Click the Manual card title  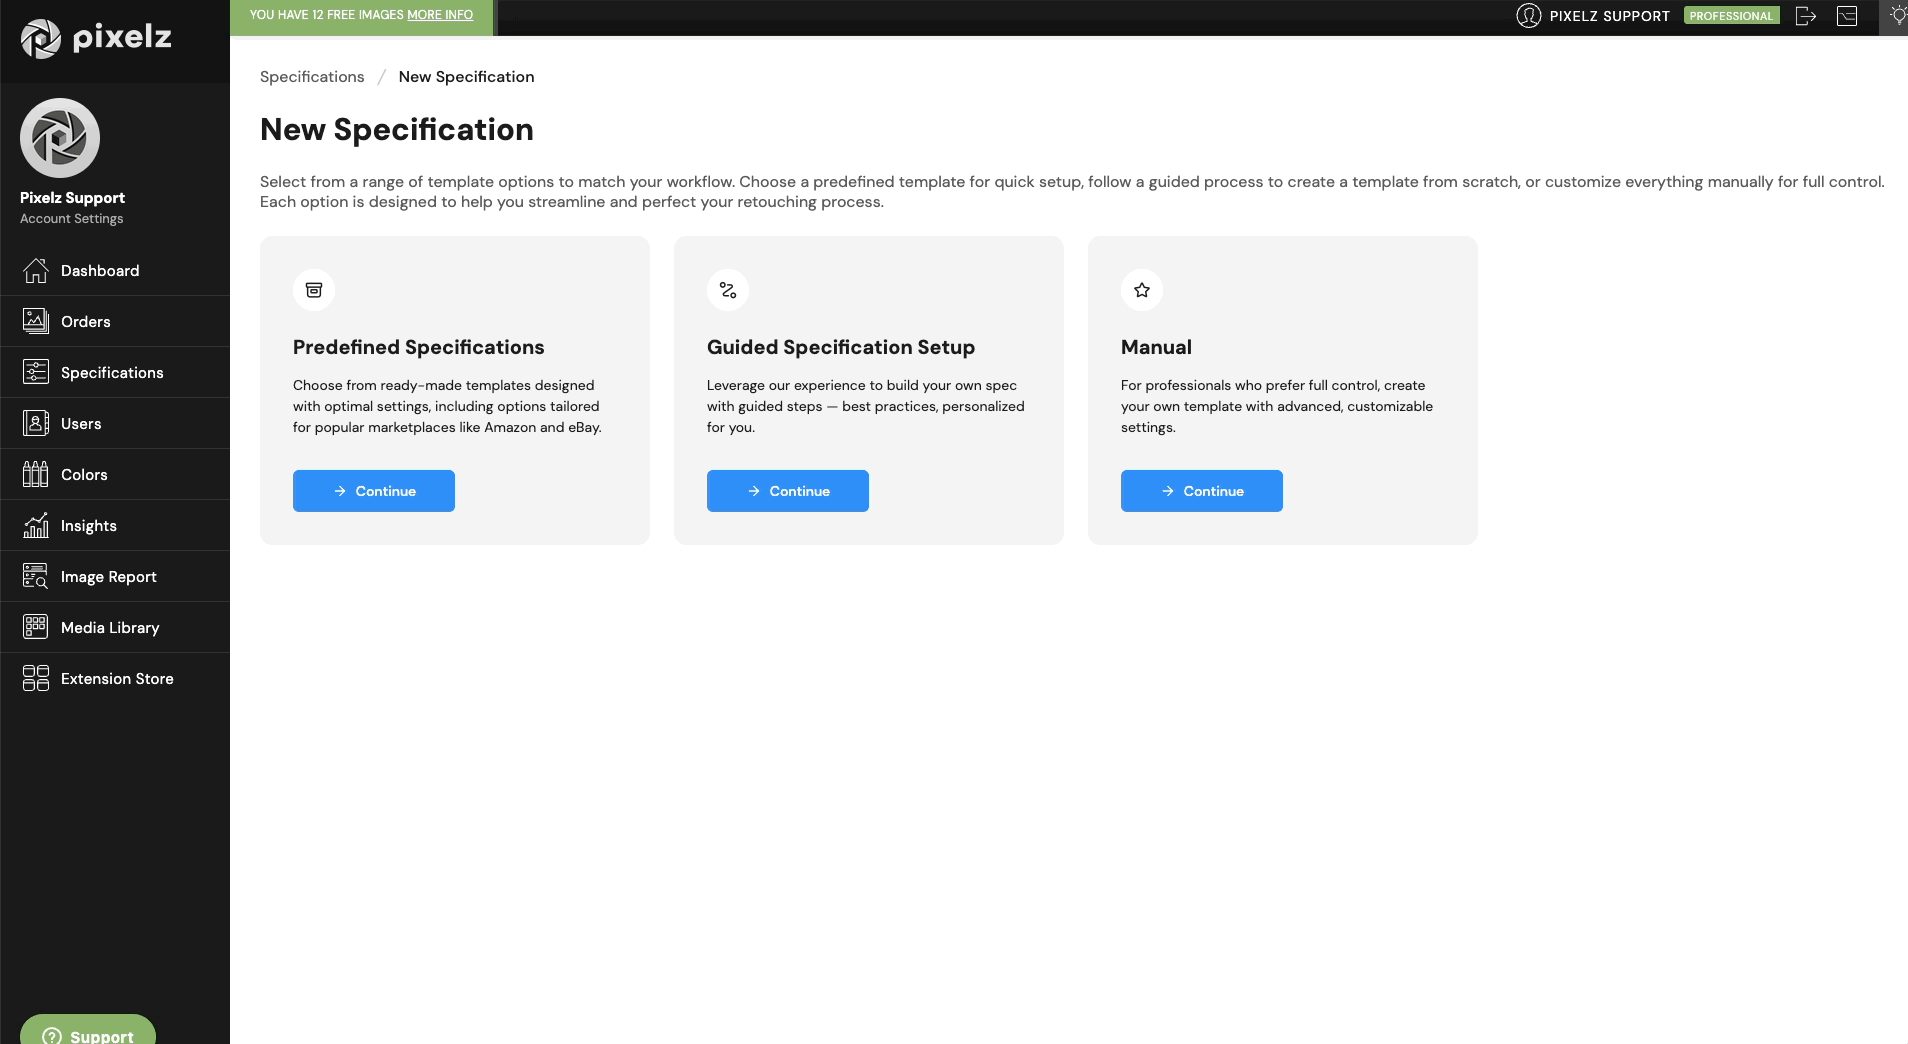pyautogui.click(x=1156, y=347)
